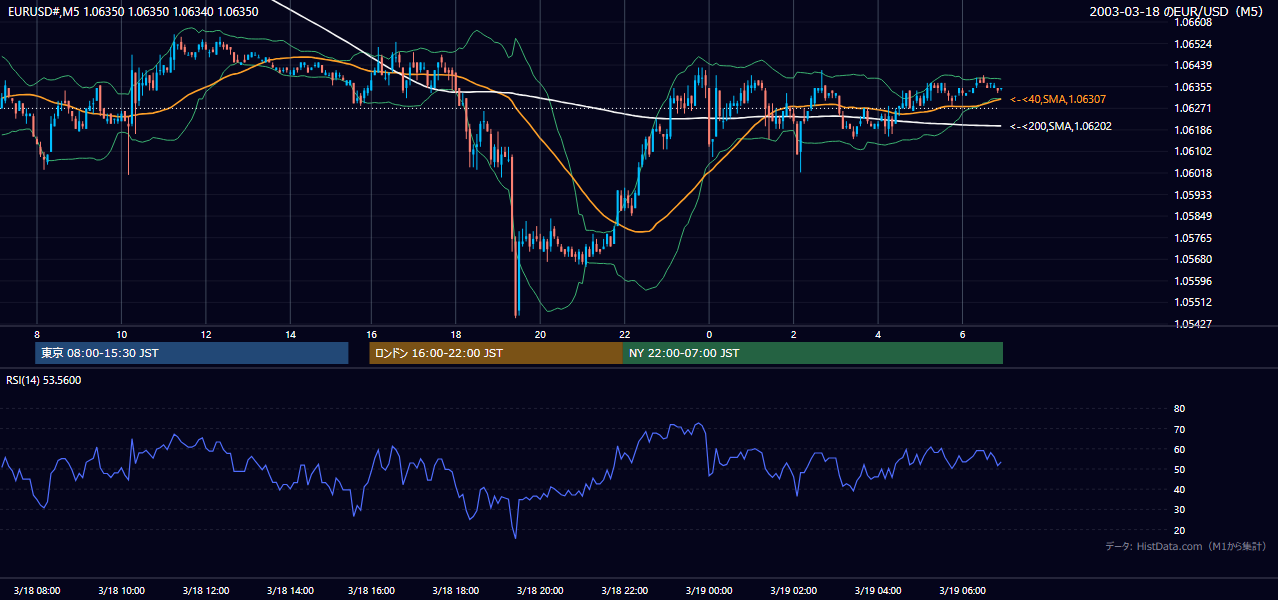Click price axis label 1.05427
1278x600 pixels.
click(x=1193, y=324)
